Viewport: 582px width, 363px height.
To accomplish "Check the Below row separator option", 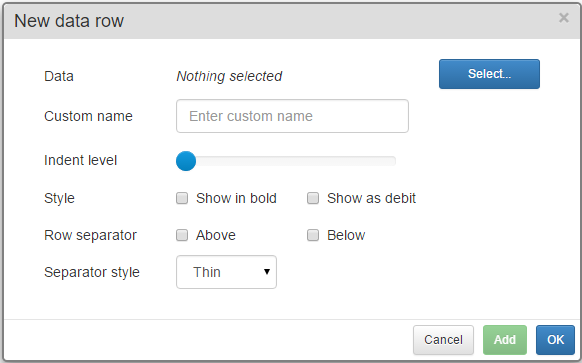I will point(313,235).
